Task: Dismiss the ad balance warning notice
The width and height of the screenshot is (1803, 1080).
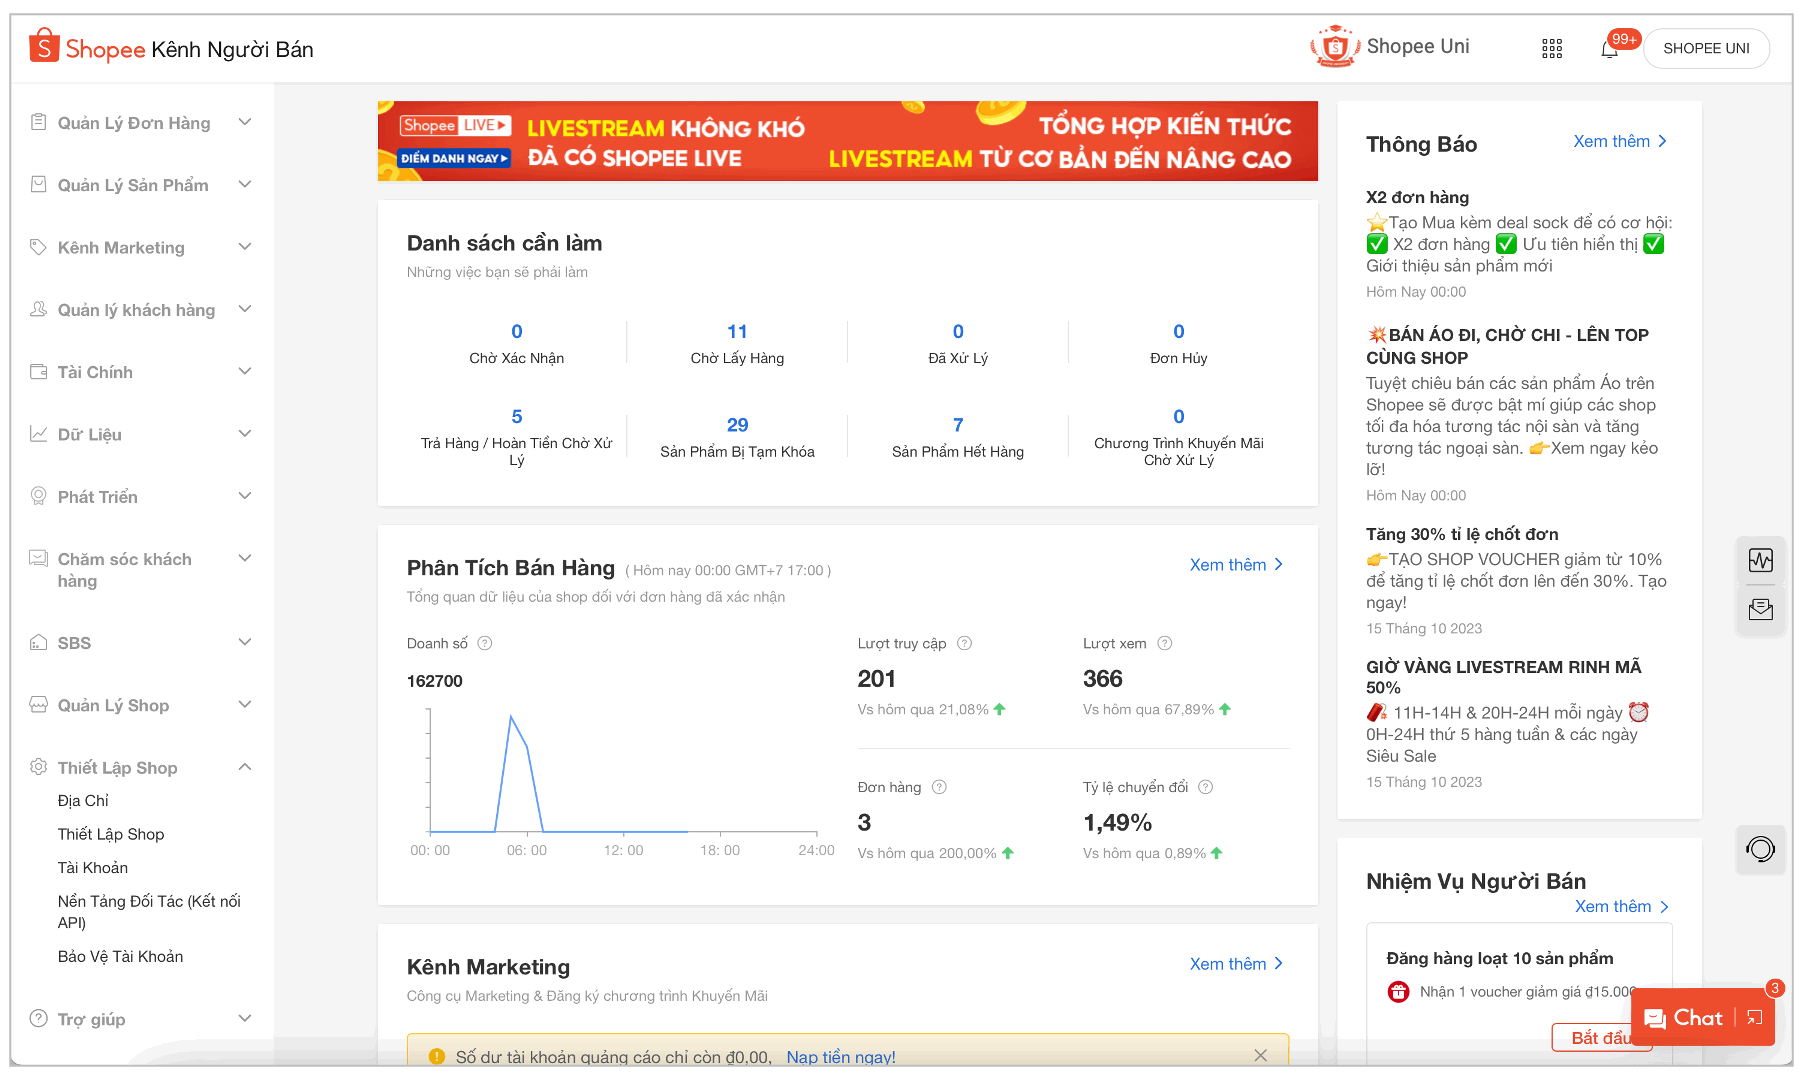Action: tap(1261, 1055)
